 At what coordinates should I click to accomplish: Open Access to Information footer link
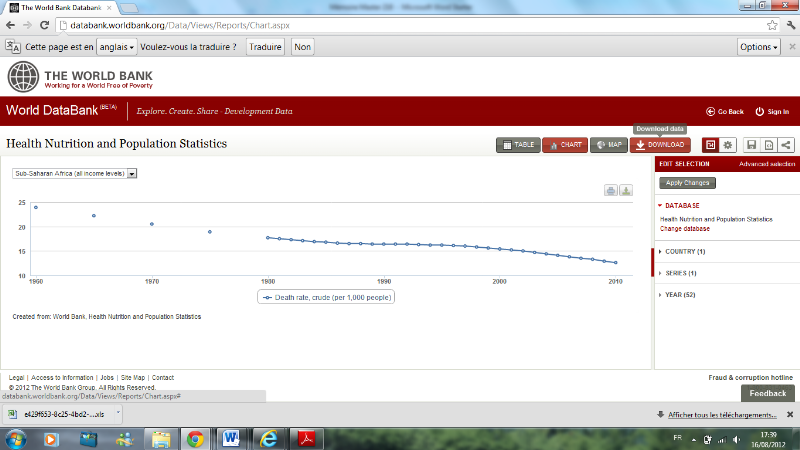(62, 378)
